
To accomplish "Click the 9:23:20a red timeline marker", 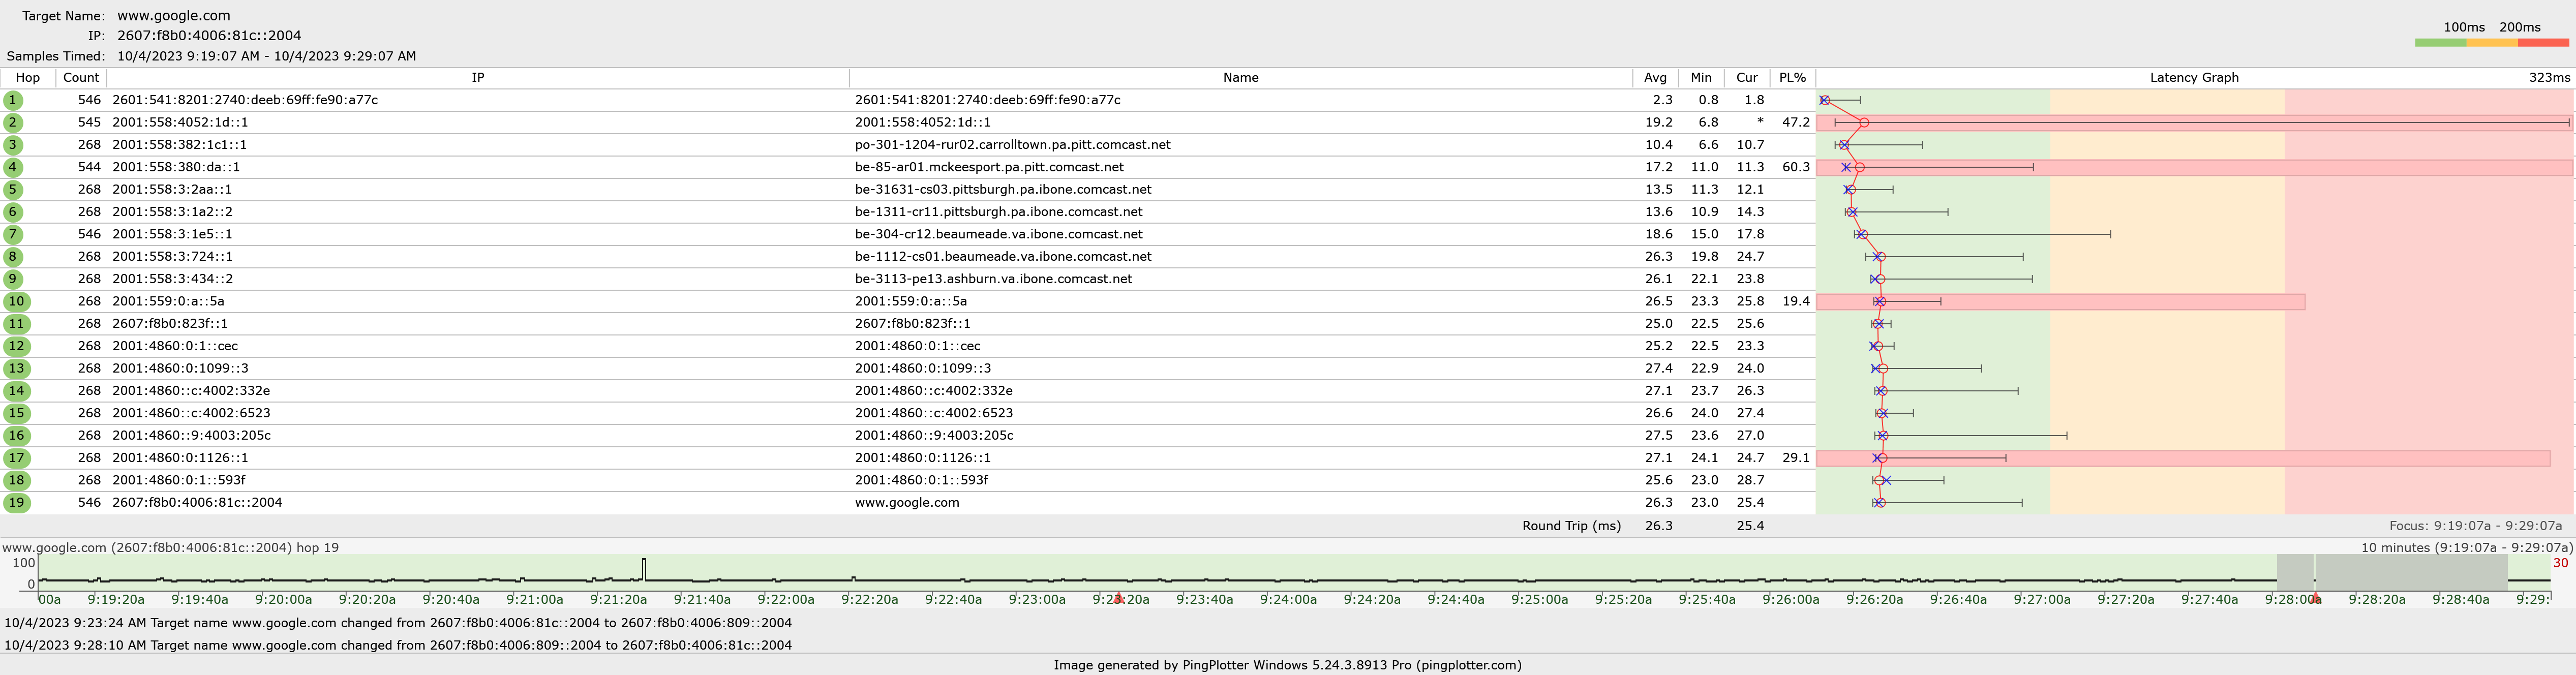I will [x=1119, y=599].
